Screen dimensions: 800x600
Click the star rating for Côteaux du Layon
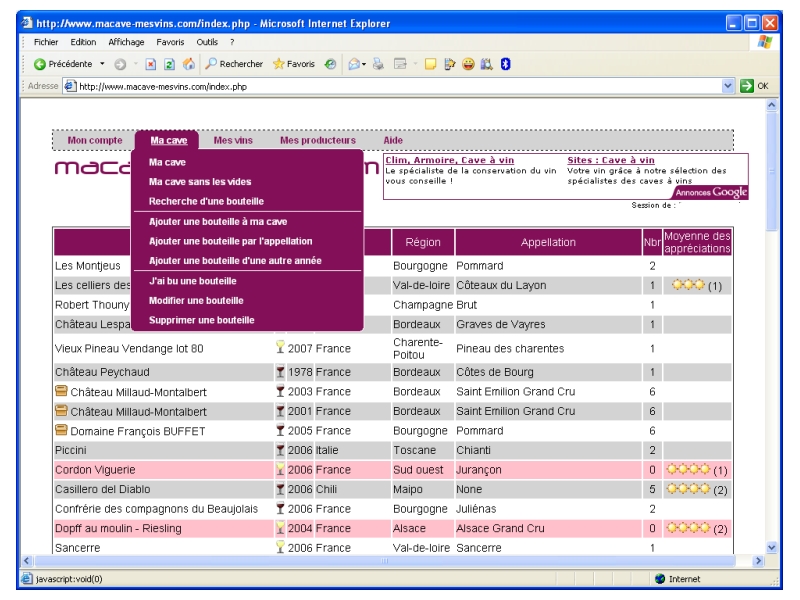point(688,285)
